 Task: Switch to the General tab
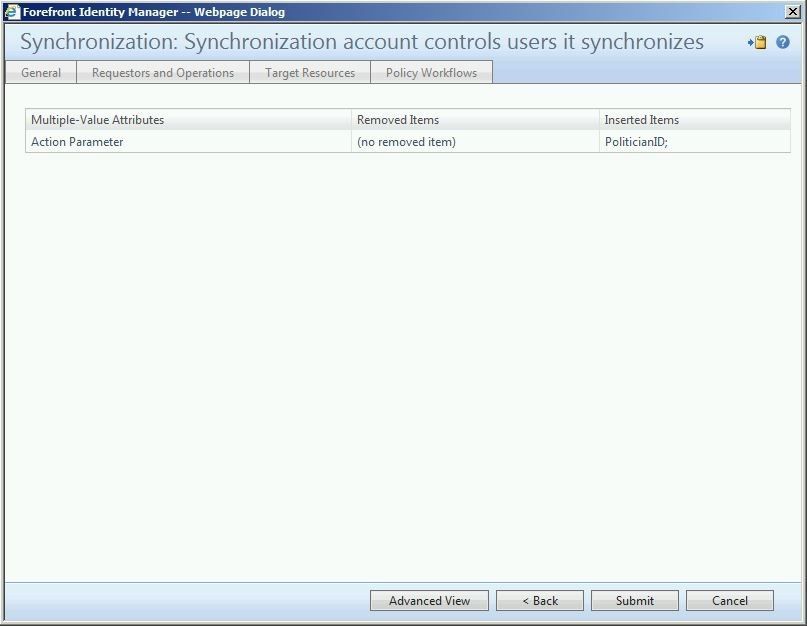click(x=41, y=73)
